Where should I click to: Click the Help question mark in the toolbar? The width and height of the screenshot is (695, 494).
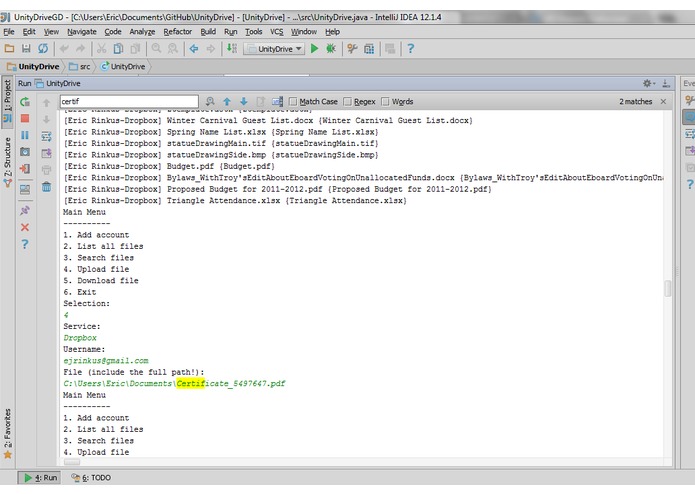tap(410, 49)
